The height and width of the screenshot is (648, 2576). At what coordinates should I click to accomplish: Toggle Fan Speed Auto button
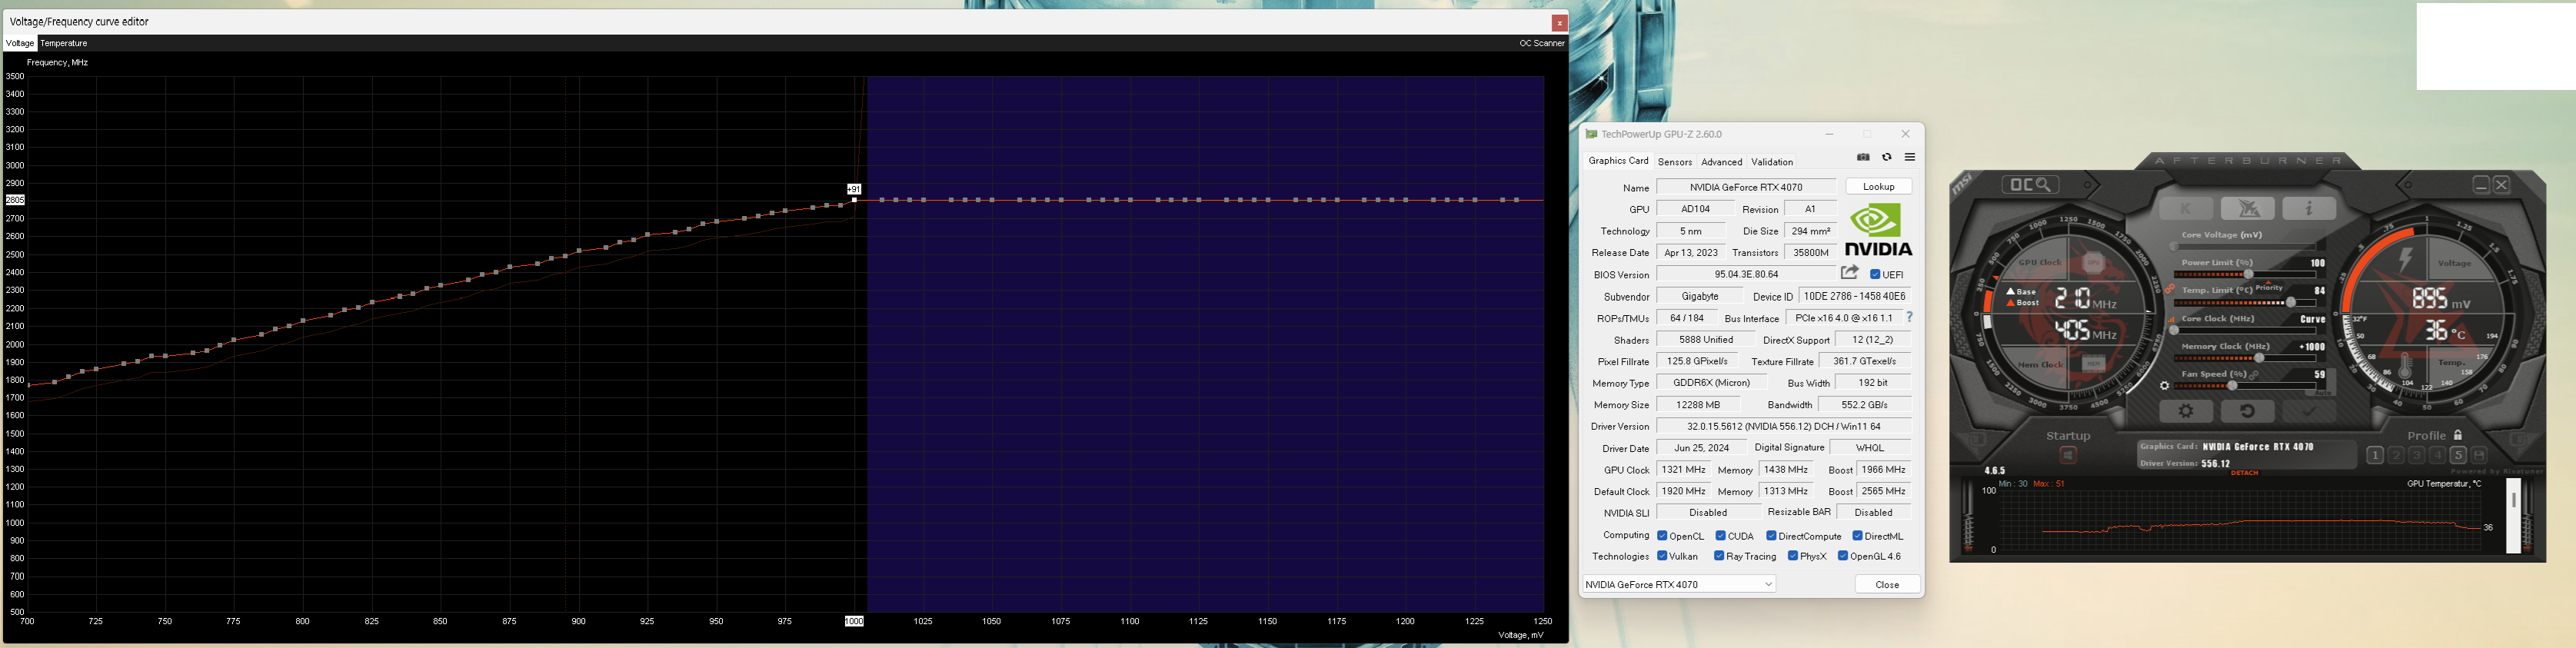[x=2323, y=393]
